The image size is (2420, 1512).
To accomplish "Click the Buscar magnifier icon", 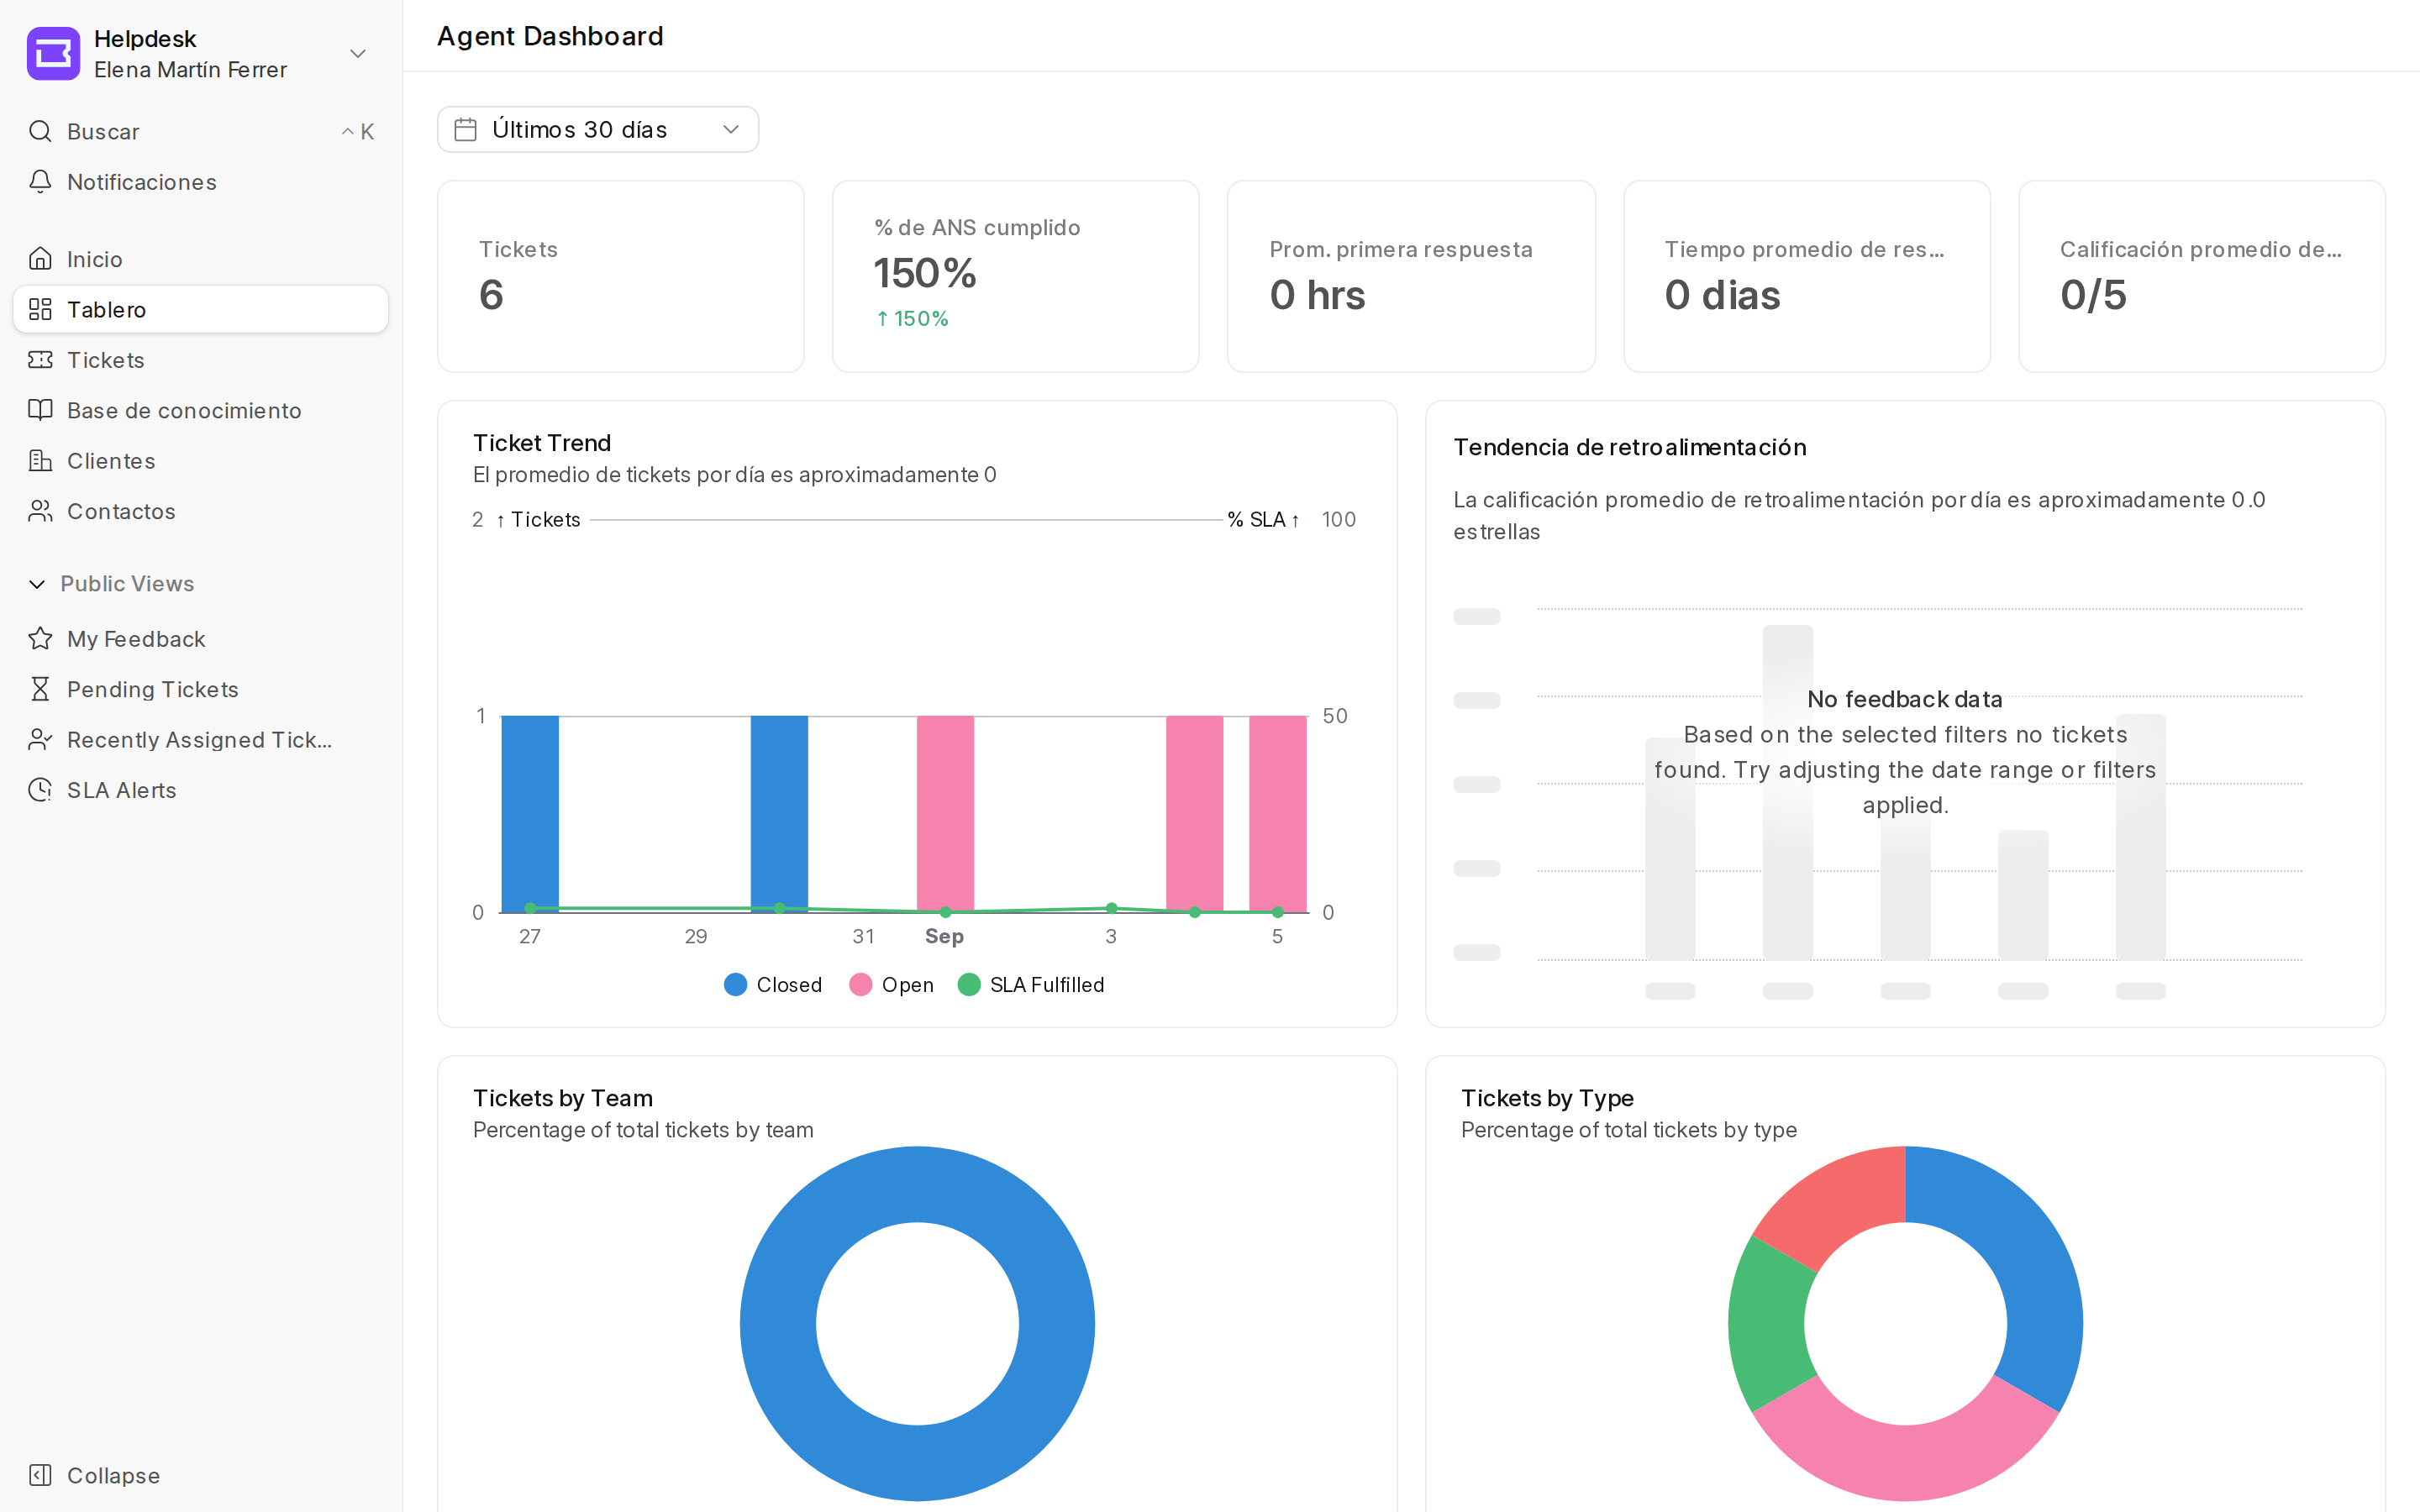I will tap(40, 131).
